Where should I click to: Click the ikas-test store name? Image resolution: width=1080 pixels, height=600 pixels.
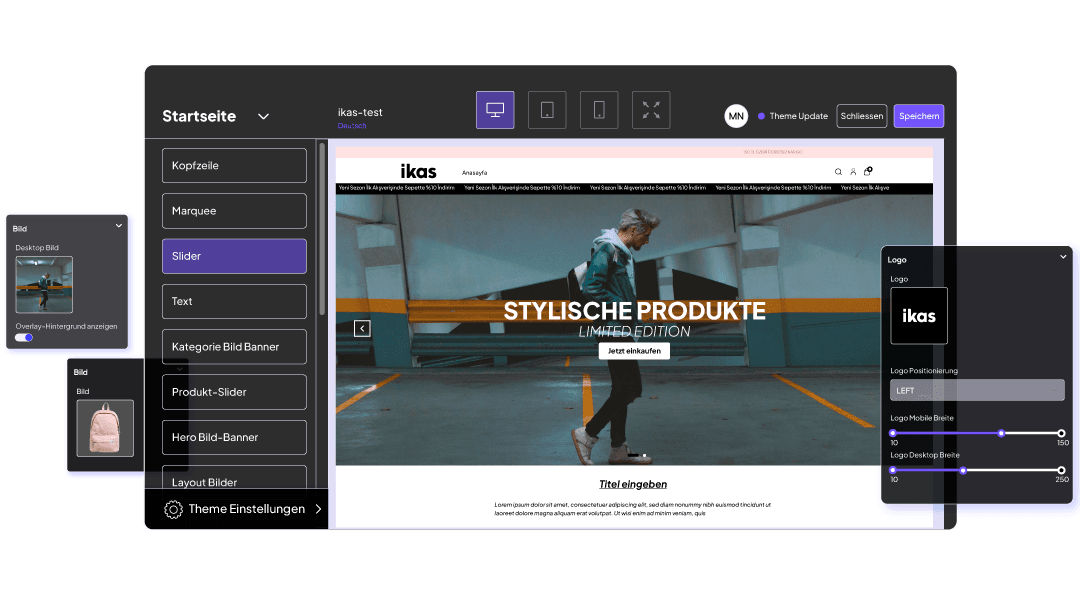tap(360, 112)
